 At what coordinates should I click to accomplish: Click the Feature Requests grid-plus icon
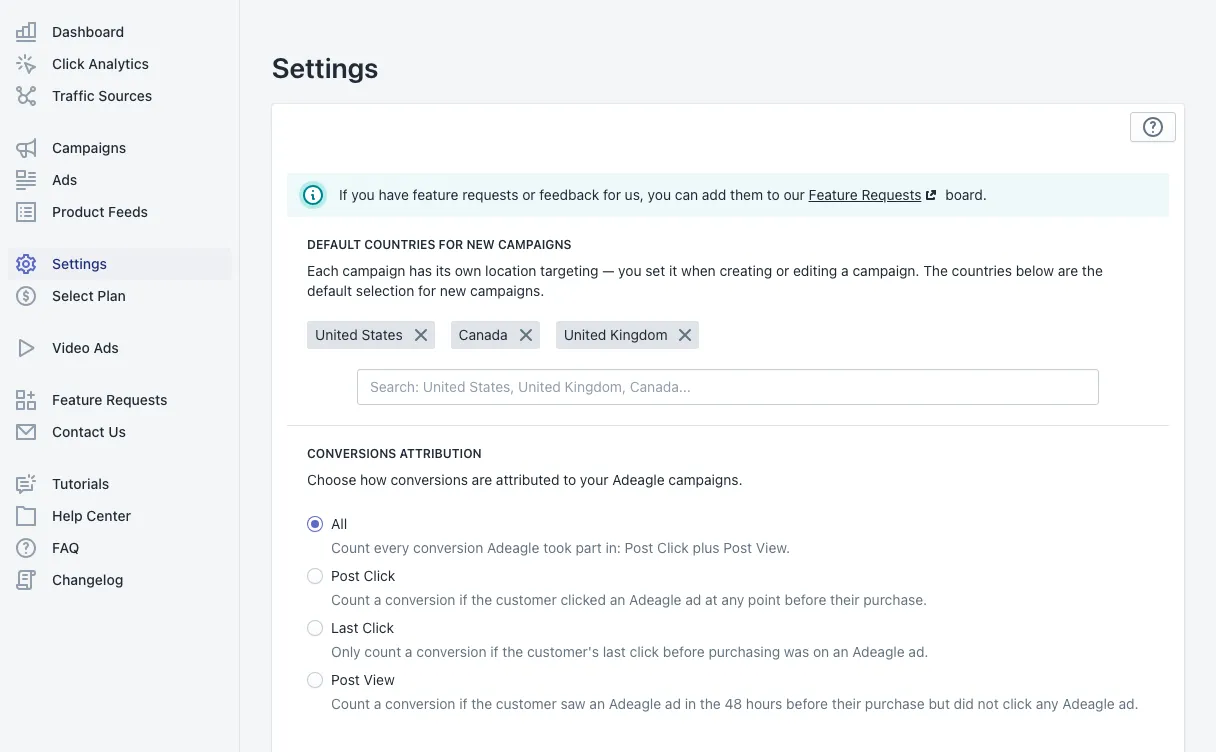click(x=26, y=400)
